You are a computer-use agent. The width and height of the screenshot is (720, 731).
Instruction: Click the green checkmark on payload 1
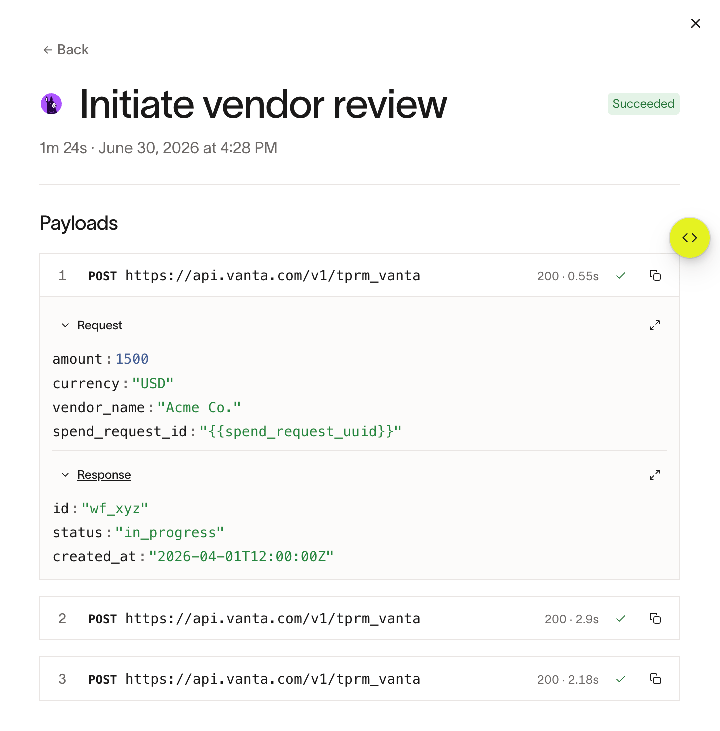tap(620, 276)
